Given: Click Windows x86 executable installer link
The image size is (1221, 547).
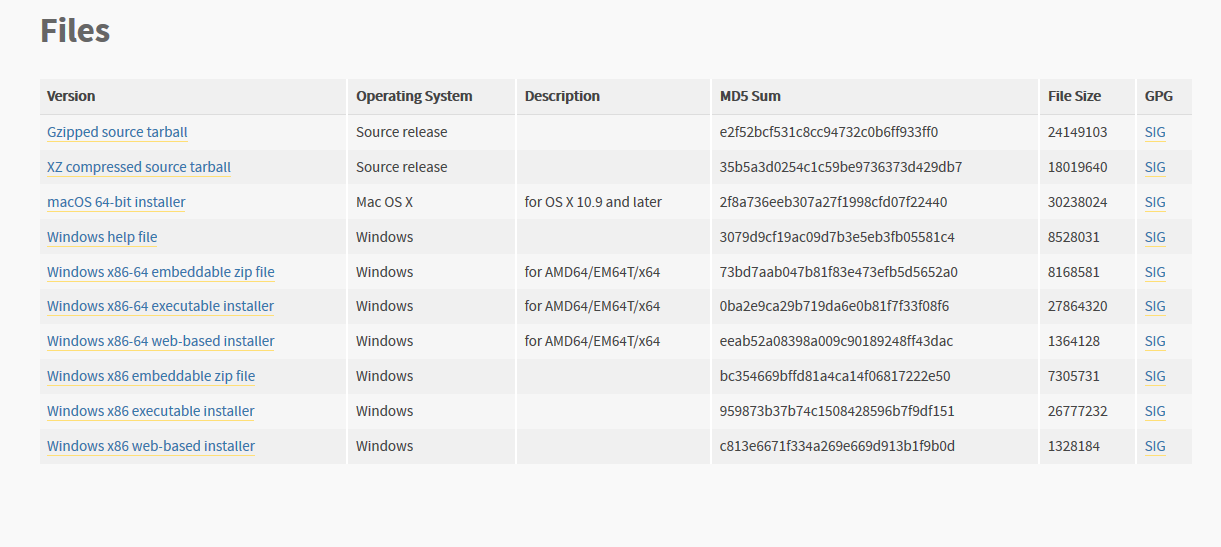Looking at the screenshot, I should [150, 411].
